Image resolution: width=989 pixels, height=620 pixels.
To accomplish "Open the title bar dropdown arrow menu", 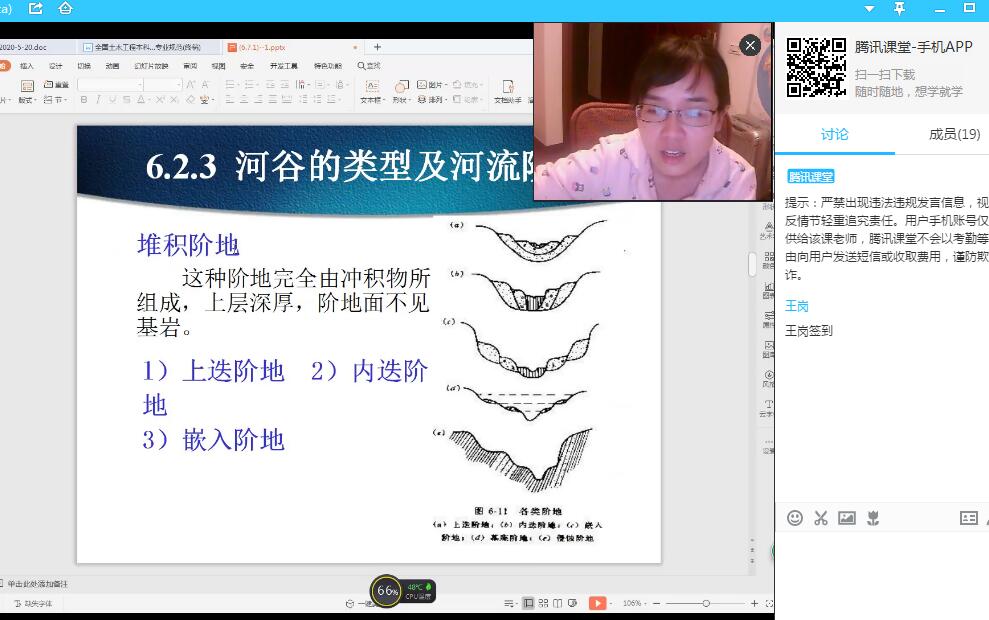I will (x=869, y=9).
